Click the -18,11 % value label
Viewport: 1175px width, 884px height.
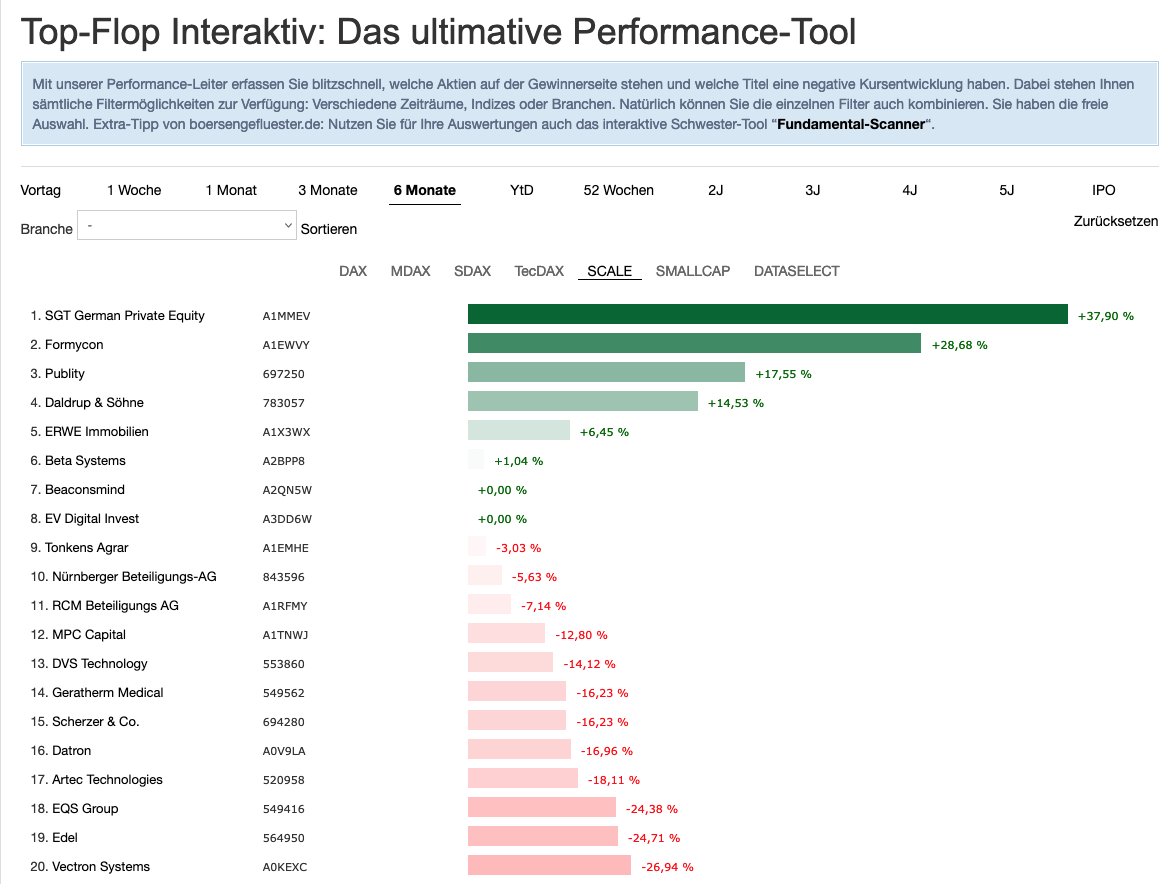tap(614, 780)
